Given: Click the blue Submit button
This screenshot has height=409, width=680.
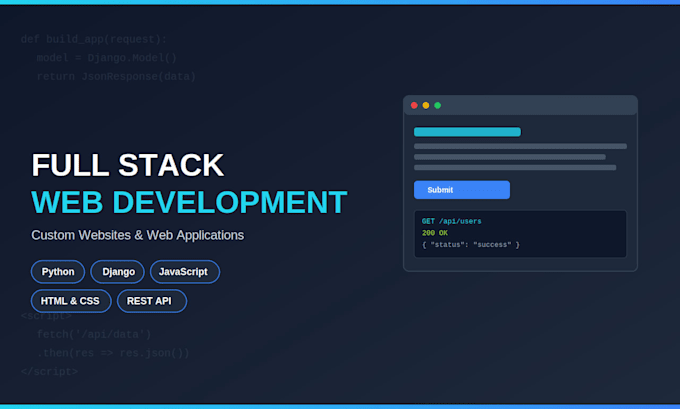Looking at the screenshot, I should (462, 190).
